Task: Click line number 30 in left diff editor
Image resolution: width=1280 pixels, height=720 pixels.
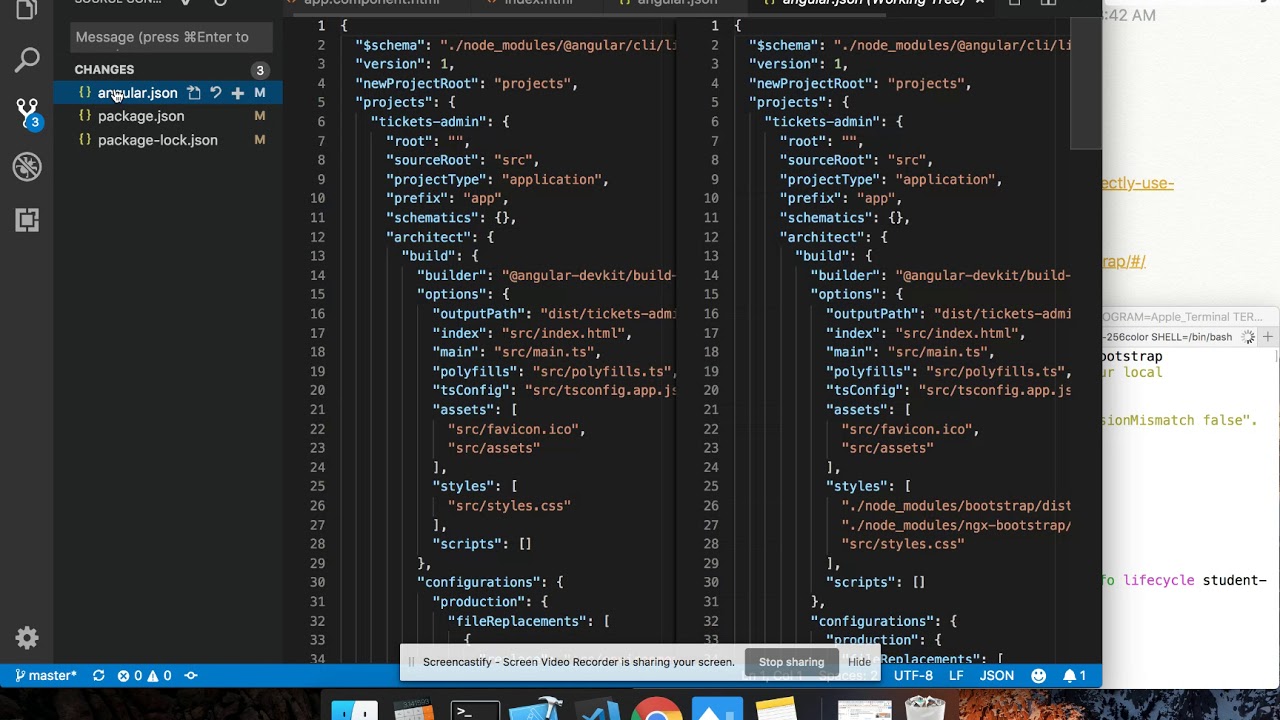Action: pos(317,582)
